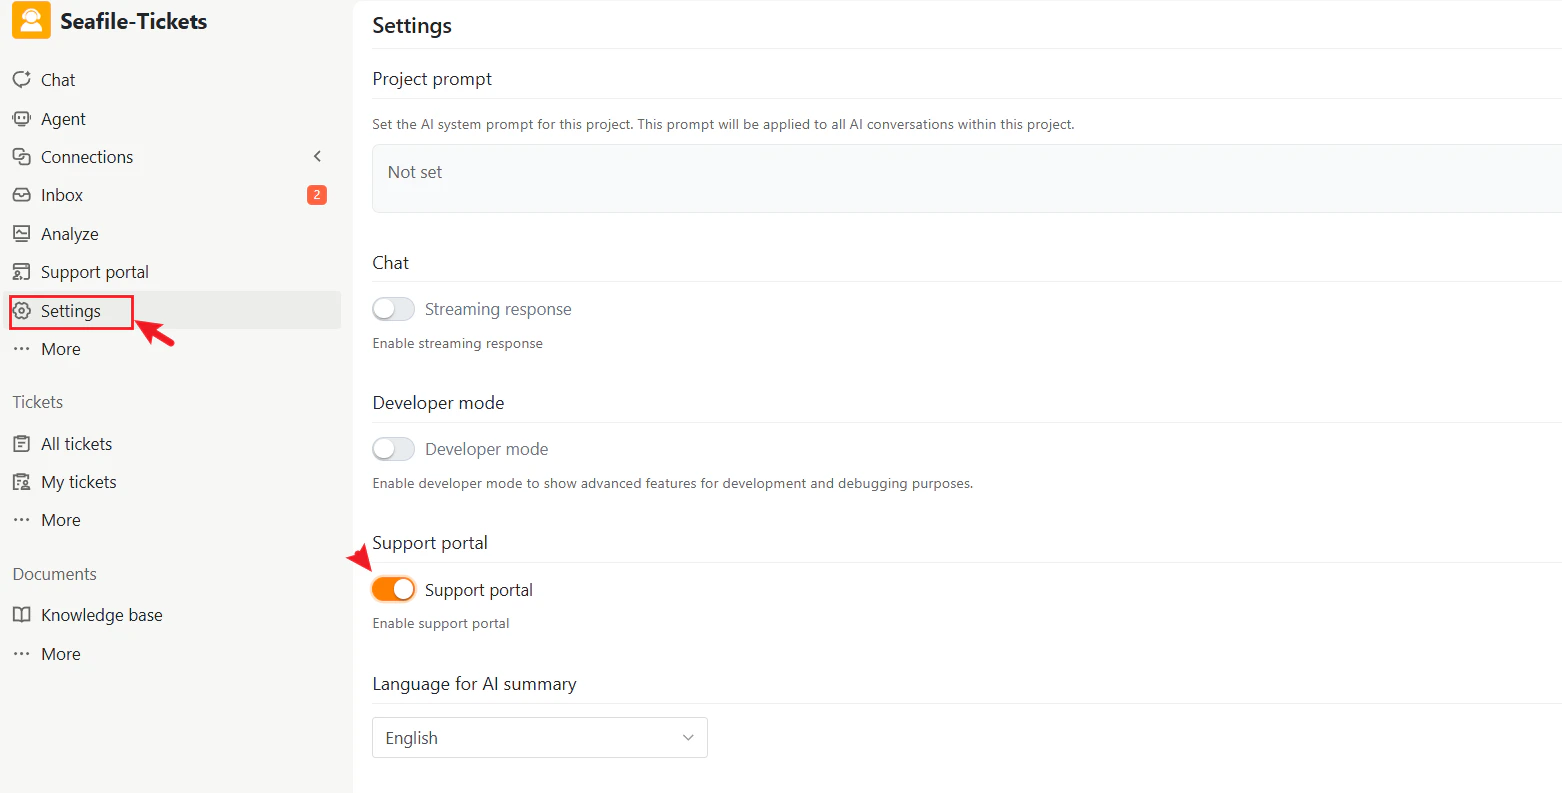
Task: Click the Seafile-Tickets logo icon
Action: [31, 21]
